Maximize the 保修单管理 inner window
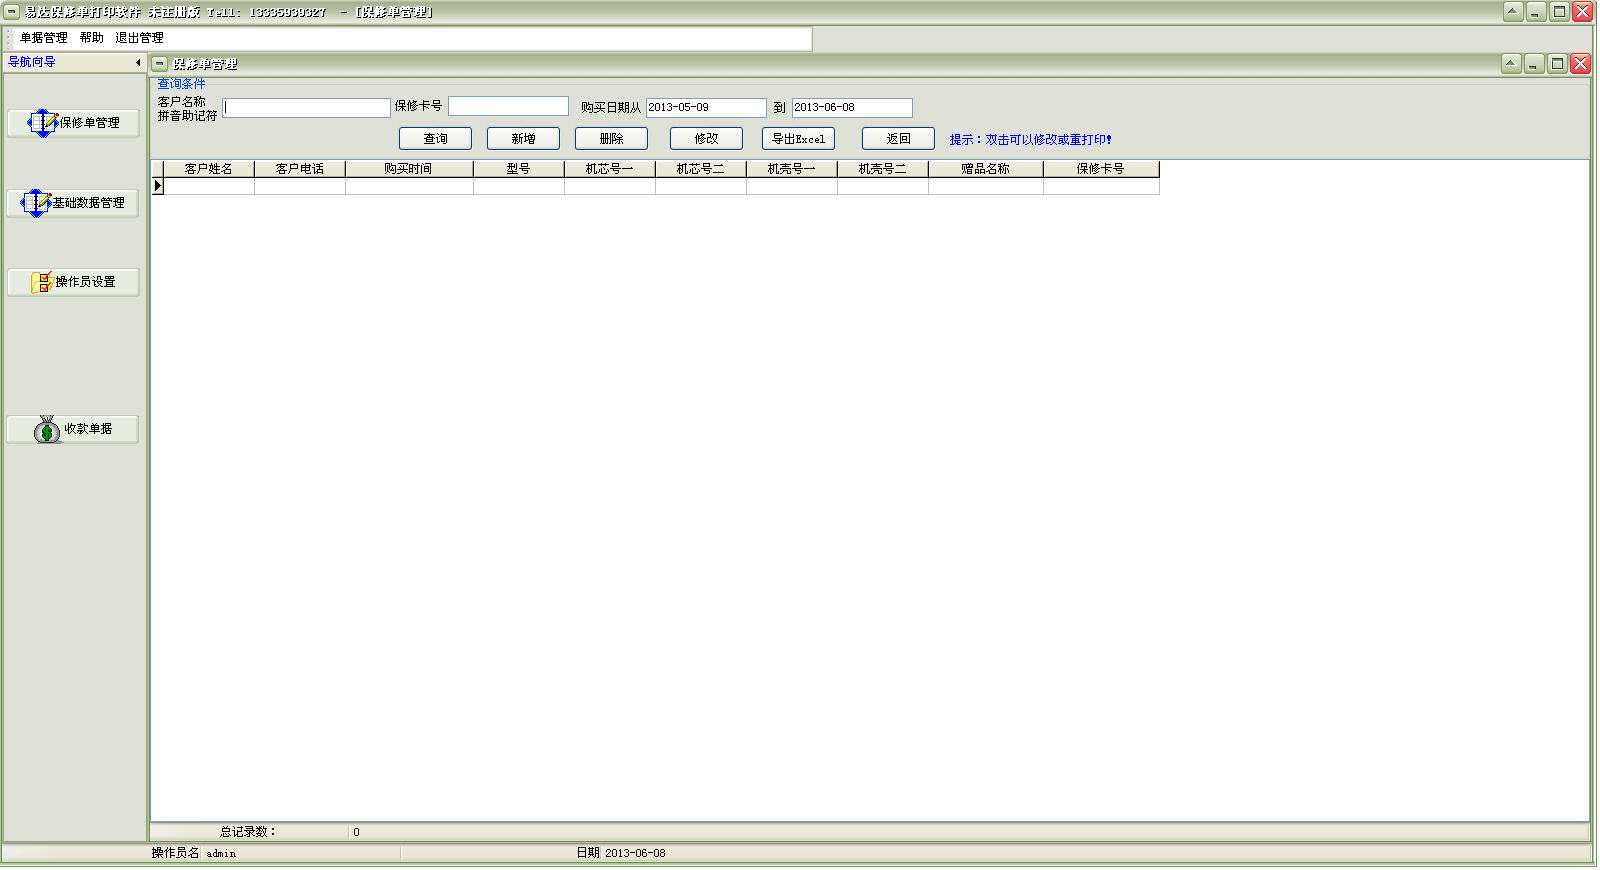Viewport: 1600px width, 870px height. point(1557,64)
